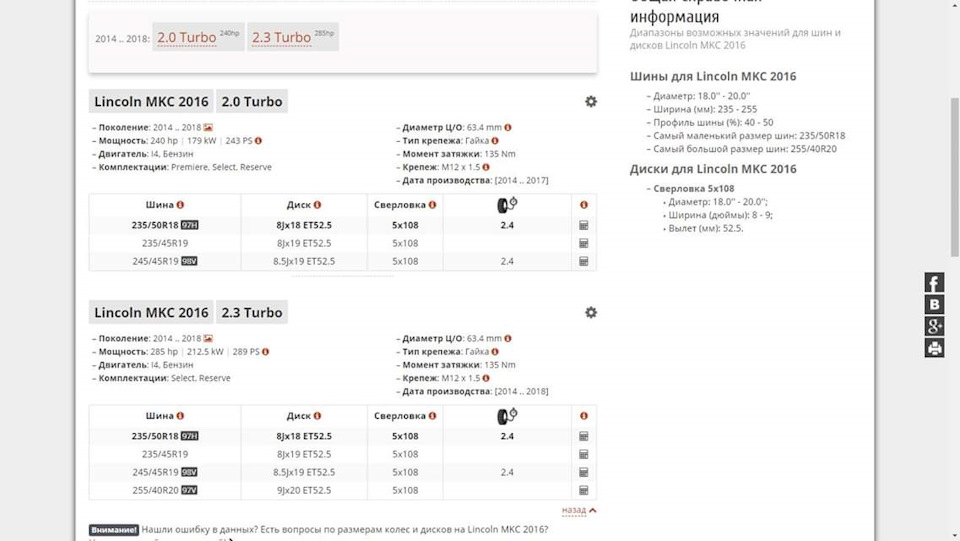Open the 2.3 Turbo engine link

tap(281, 37)
